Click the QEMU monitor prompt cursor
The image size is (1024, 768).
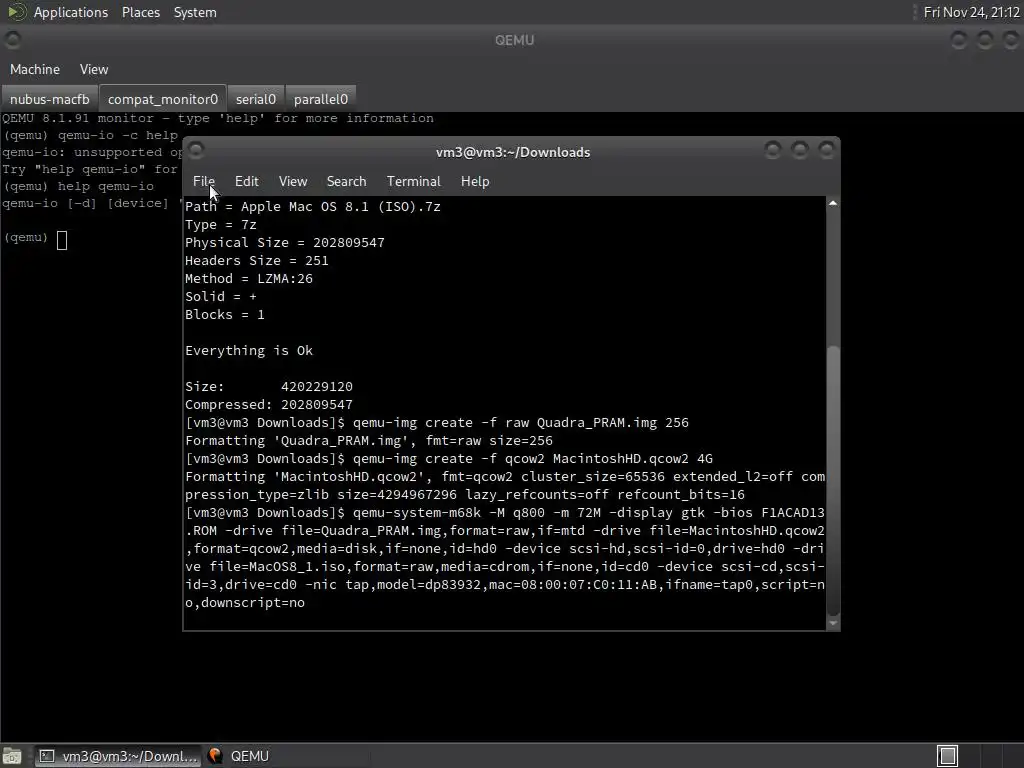coord(62,240)
